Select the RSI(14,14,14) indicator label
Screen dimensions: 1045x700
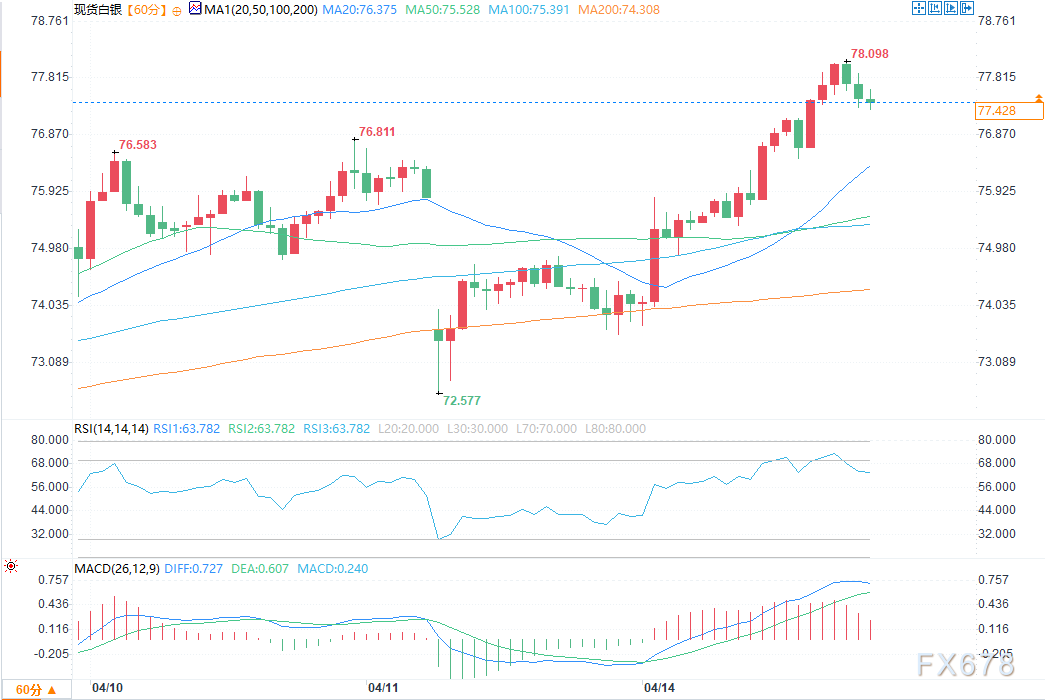(111, 429)
